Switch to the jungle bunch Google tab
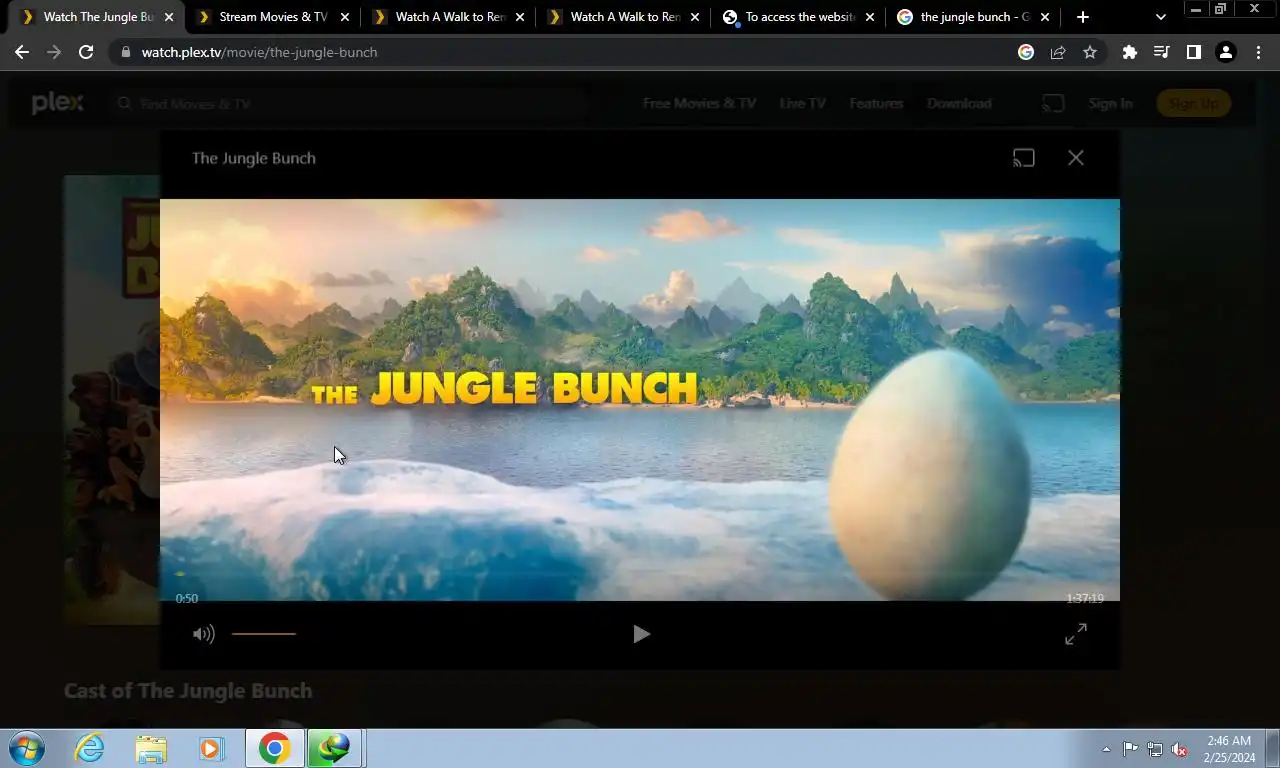The image size is (1280, 768). tap(973, 17)
